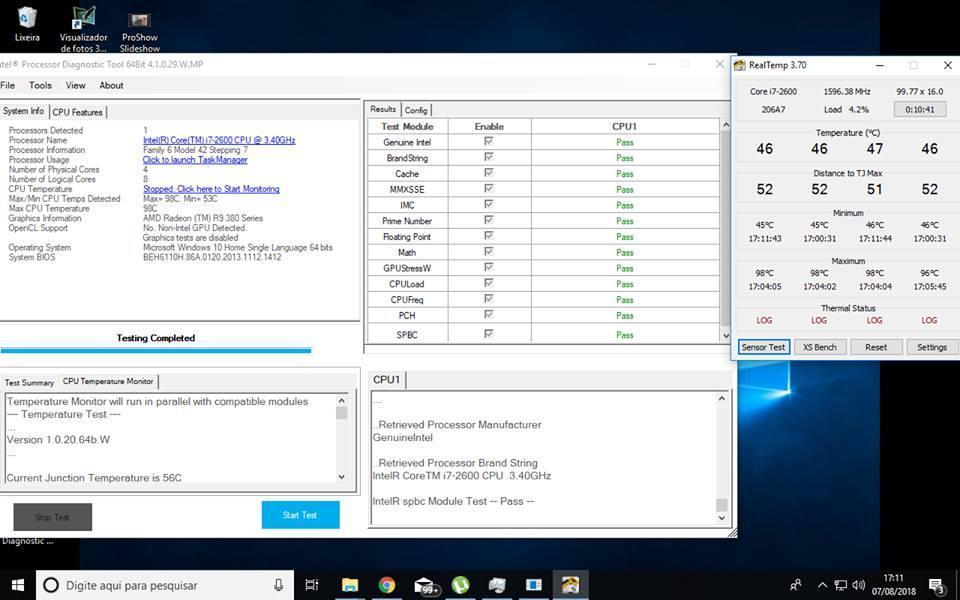The image size is (960, 600).
Task: Toggle BrandString test checkbox
Action: pyautogui.click(x=489, y=157)
